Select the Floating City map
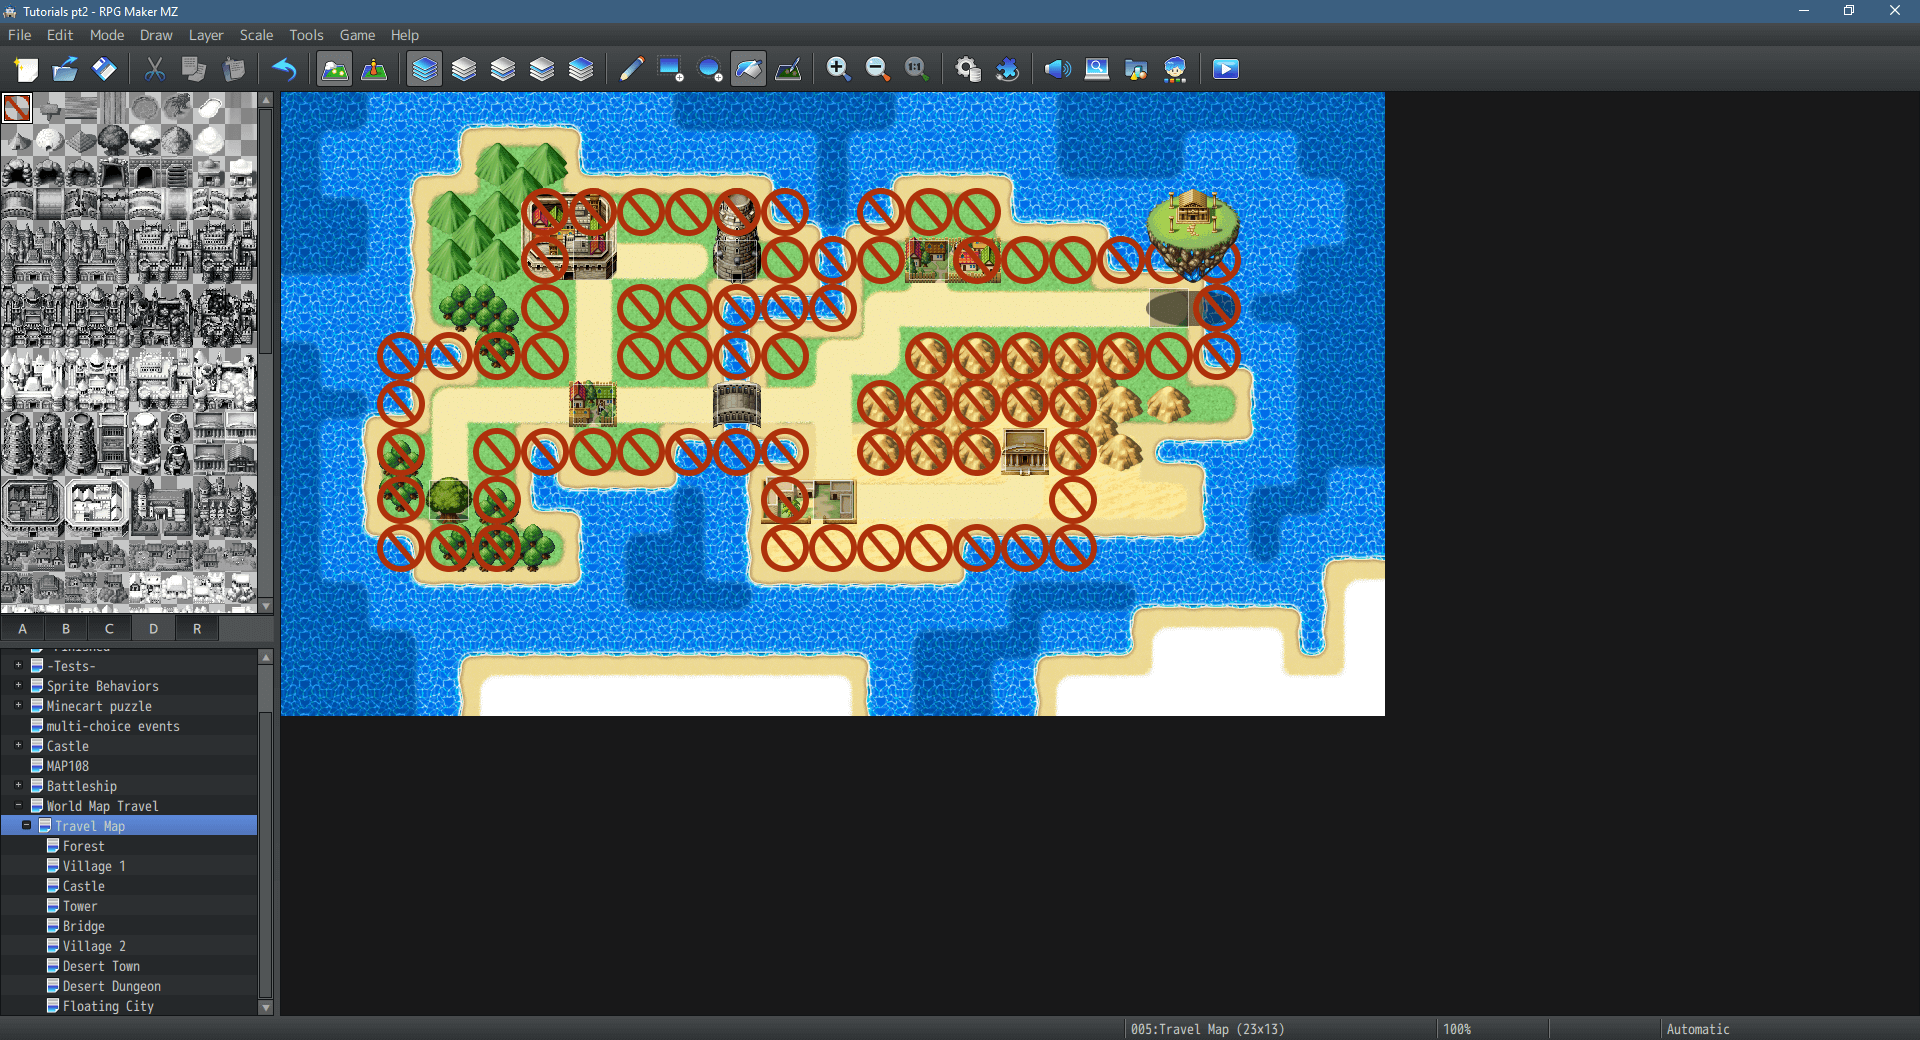This screenshot has height=1040, width=1920. tap(108, 1006)
